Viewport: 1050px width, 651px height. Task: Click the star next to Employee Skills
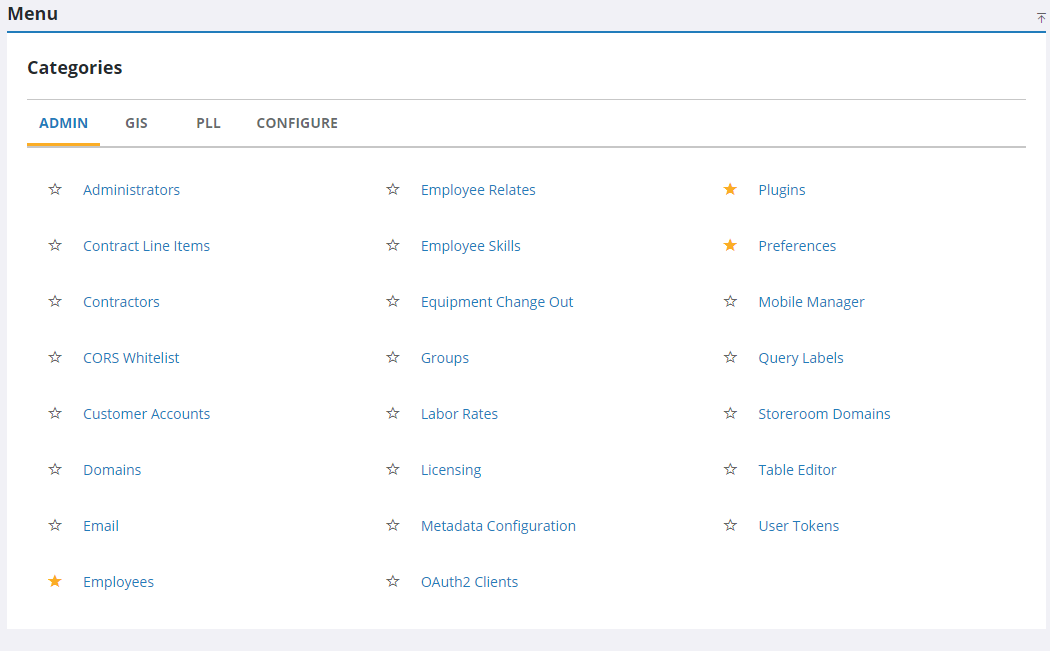pyautogui.click(x=393, y=245)
